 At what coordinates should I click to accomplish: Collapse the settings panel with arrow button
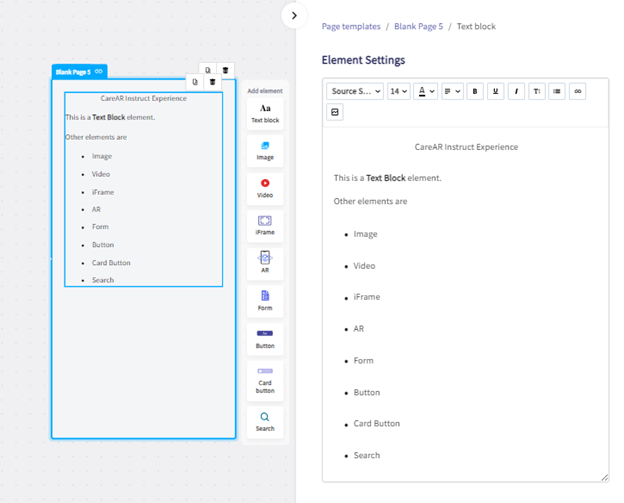tap(294, 16)
